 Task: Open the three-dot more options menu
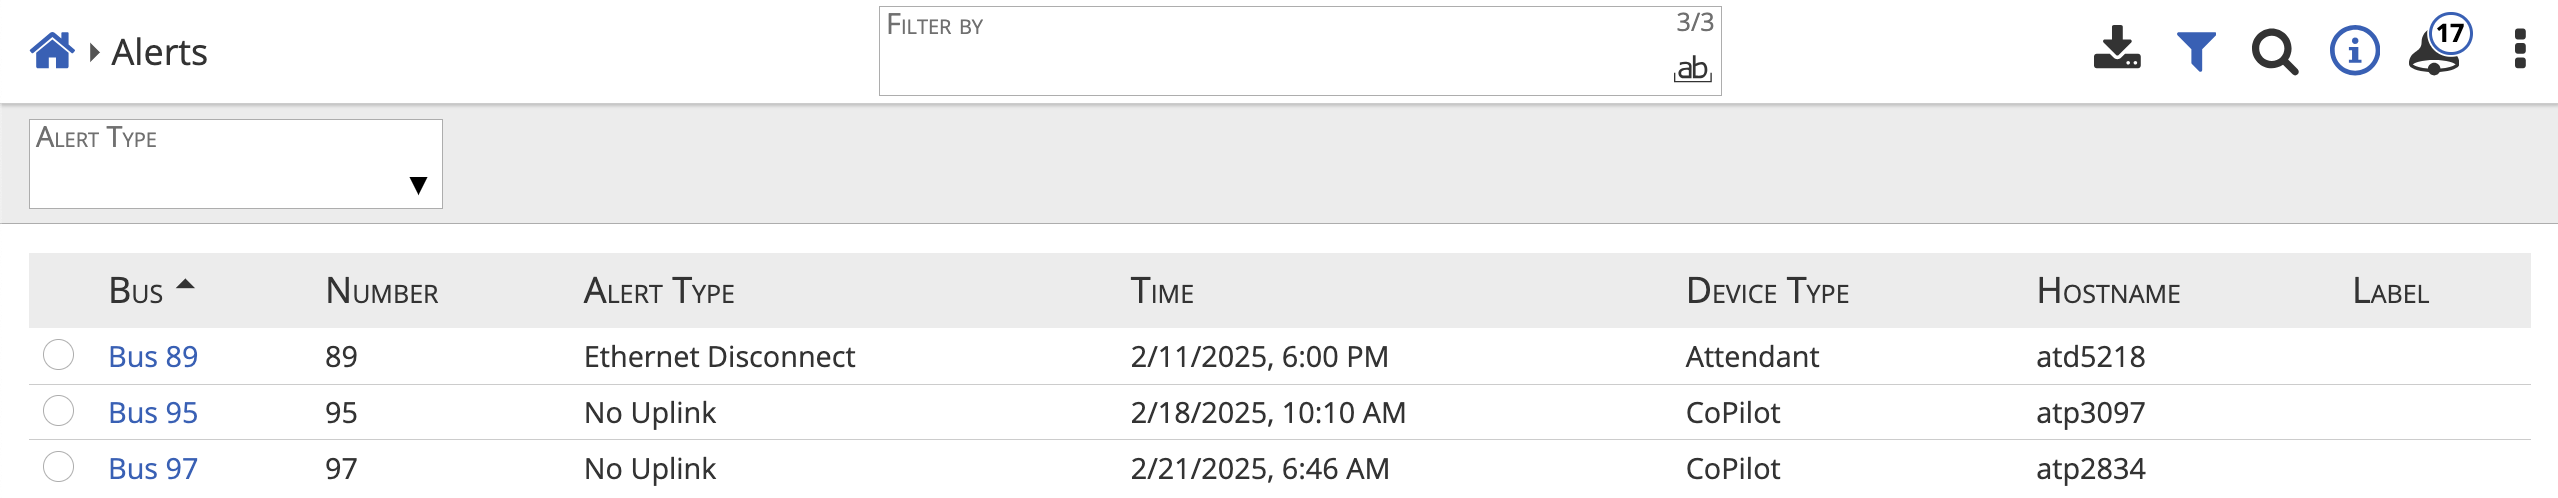point(2520,50)
